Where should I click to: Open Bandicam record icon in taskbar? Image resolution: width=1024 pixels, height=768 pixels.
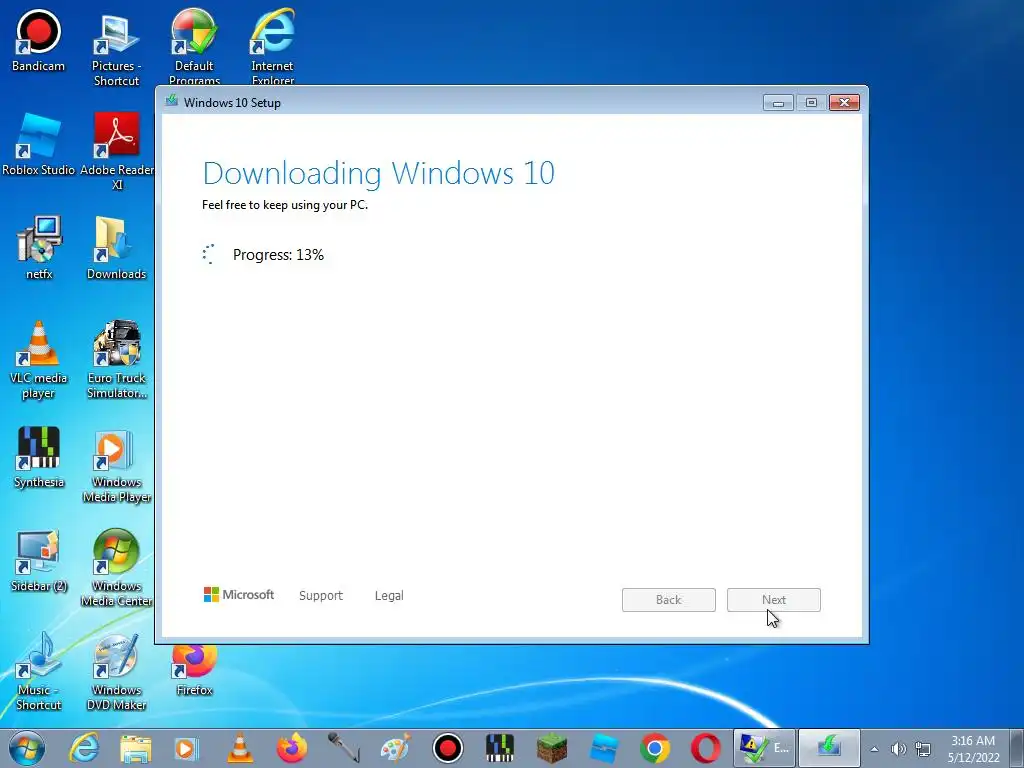[447, 748]
